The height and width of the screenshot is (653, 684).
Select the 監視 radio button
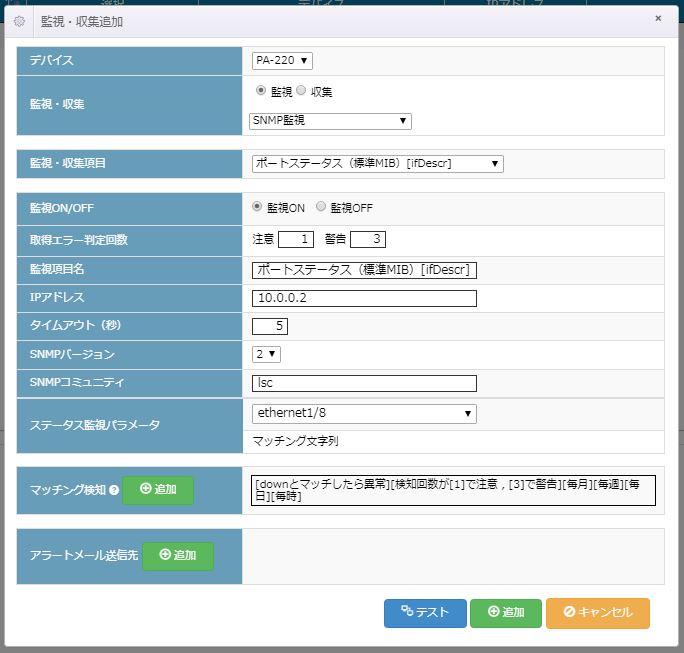261,90
